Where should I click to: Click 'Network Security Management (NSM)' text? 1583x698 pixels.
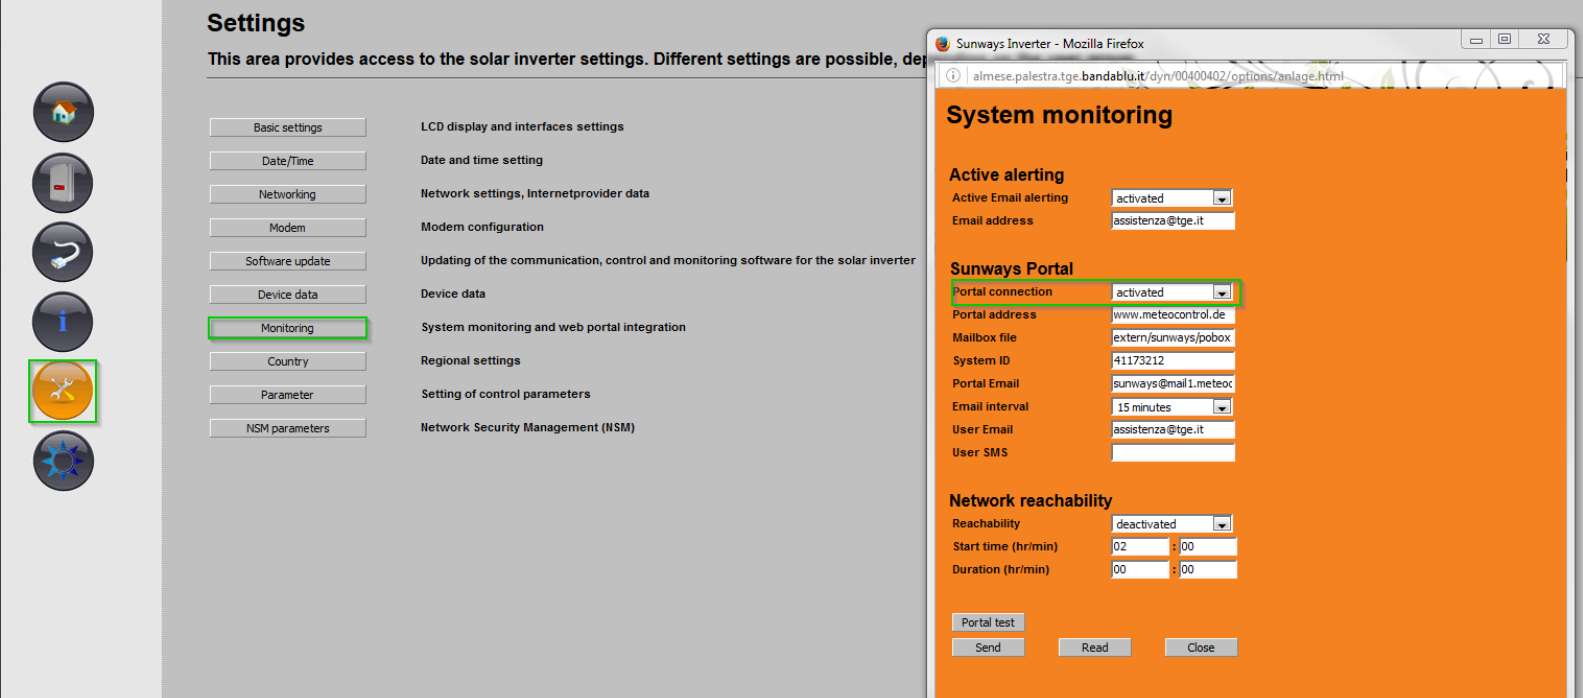tap(528, 427)
